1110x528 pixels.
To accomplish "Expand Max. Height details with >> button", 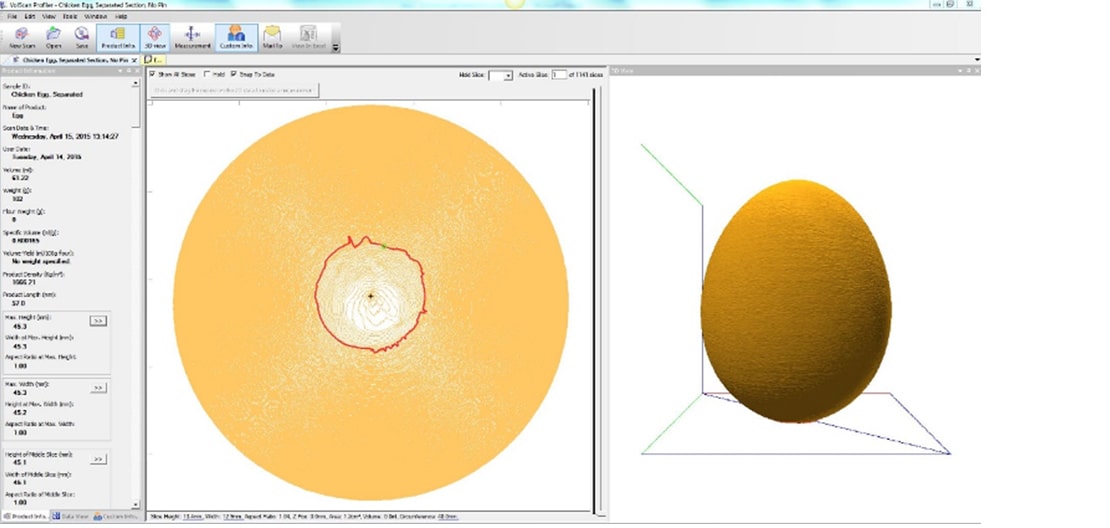I will tap(98, 321).
